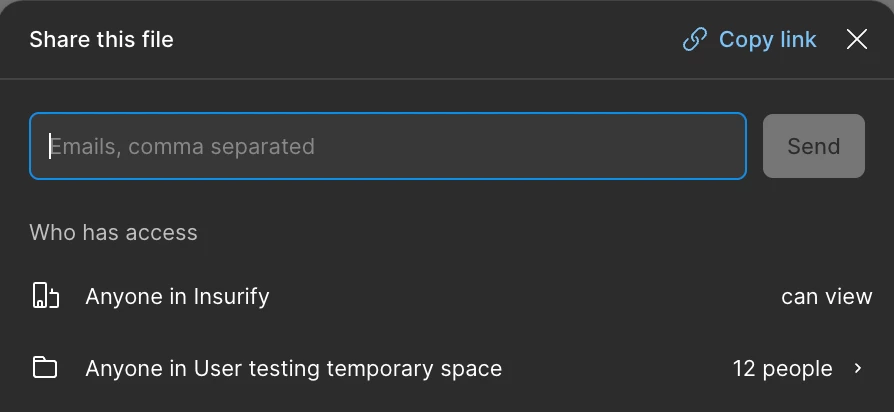Open the can view permission dropdown
Screen dimensions: 894x412
tap(826, 296)
